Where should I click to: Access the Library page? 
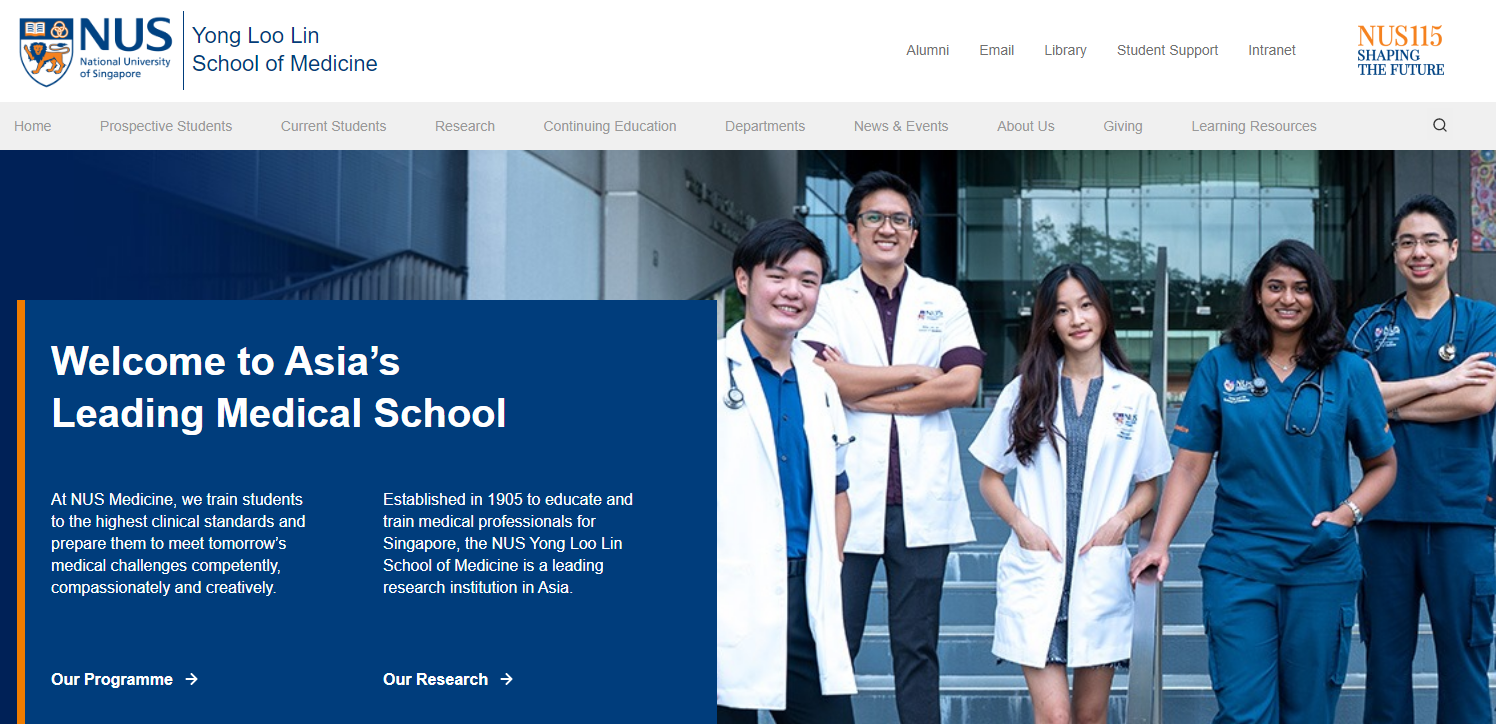(x=1065, y=50)
